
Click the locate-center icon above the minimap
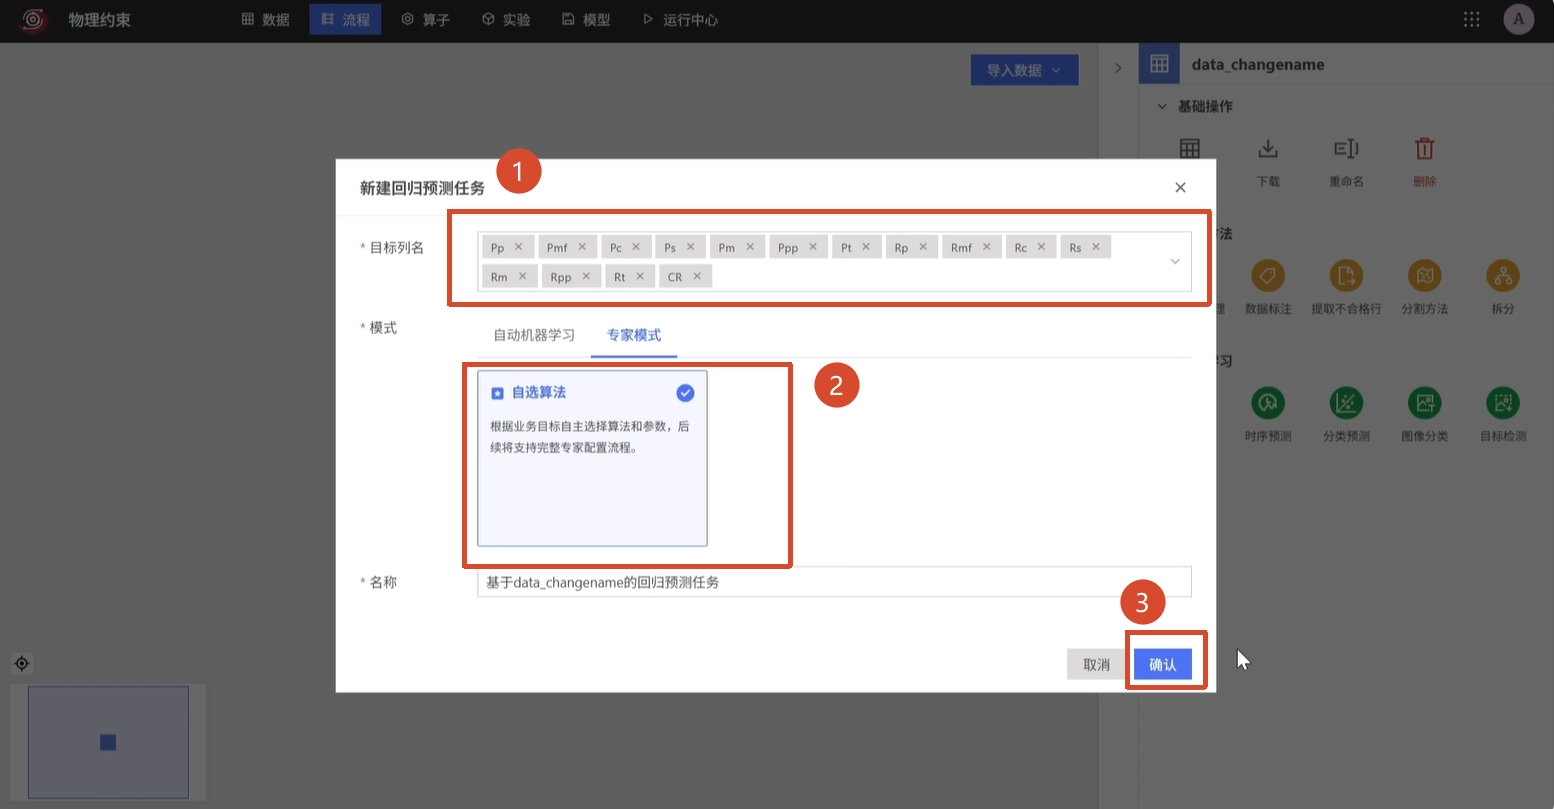[x=22, y=663]
